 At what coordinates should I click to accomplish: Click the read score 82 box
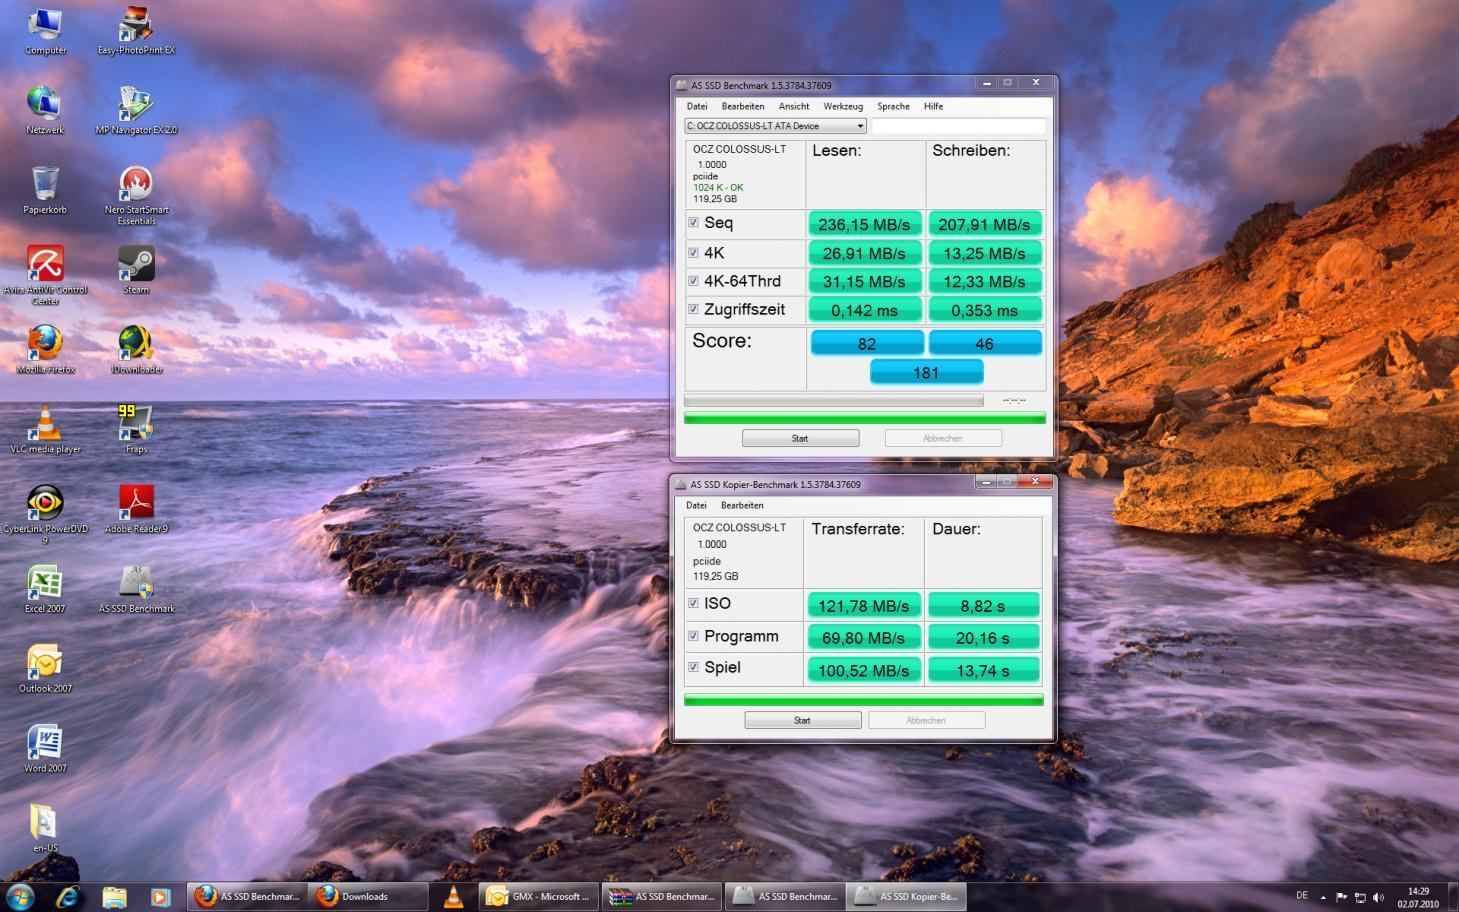tap(866, 343)
